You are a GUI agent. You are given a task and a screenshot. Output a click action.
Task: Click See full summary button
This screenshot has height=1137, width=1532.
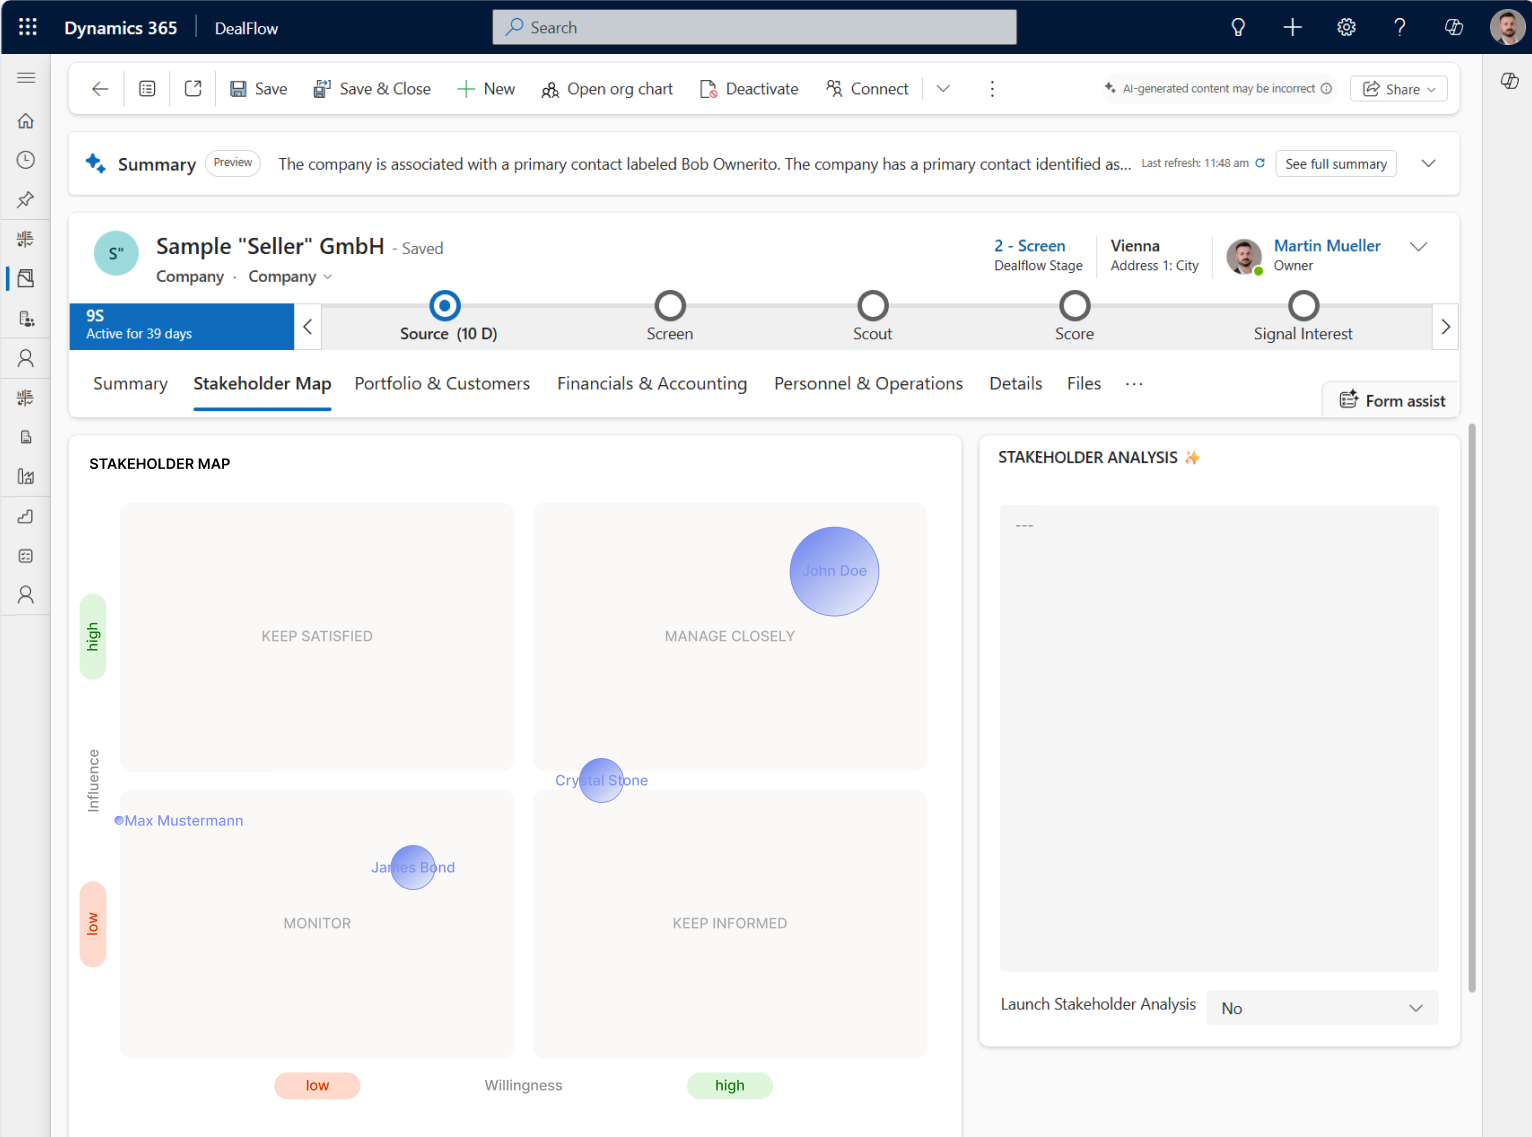pos(1336,164)
